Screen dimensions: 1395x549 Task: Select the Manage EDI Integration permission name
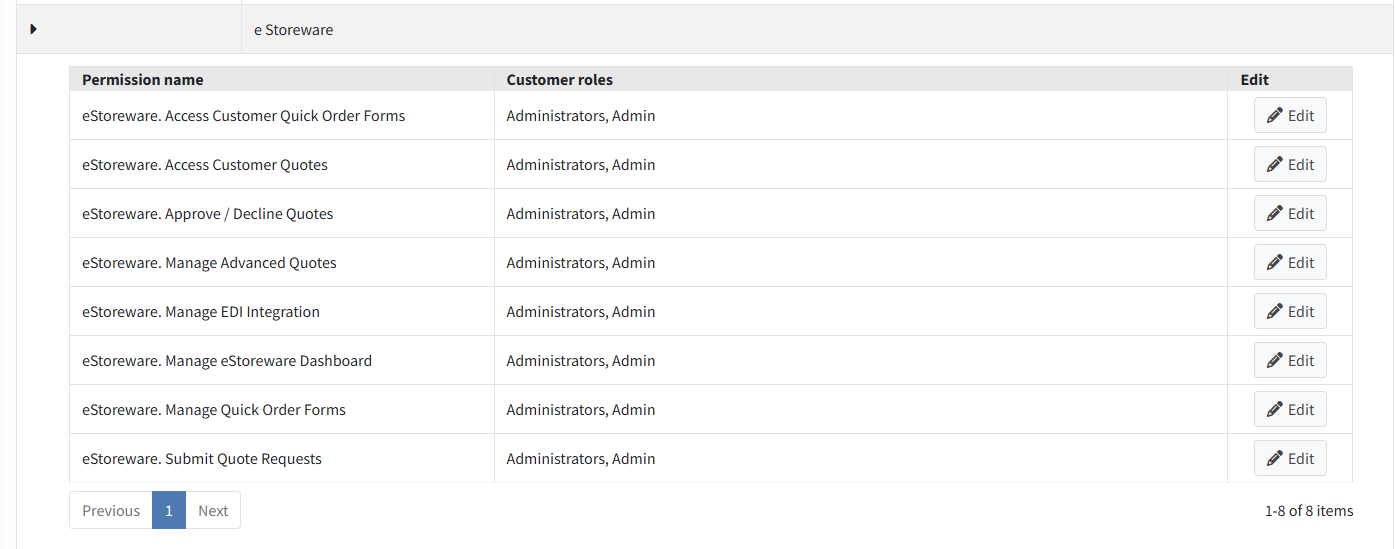pyautogui.click(x=201, y=311)
